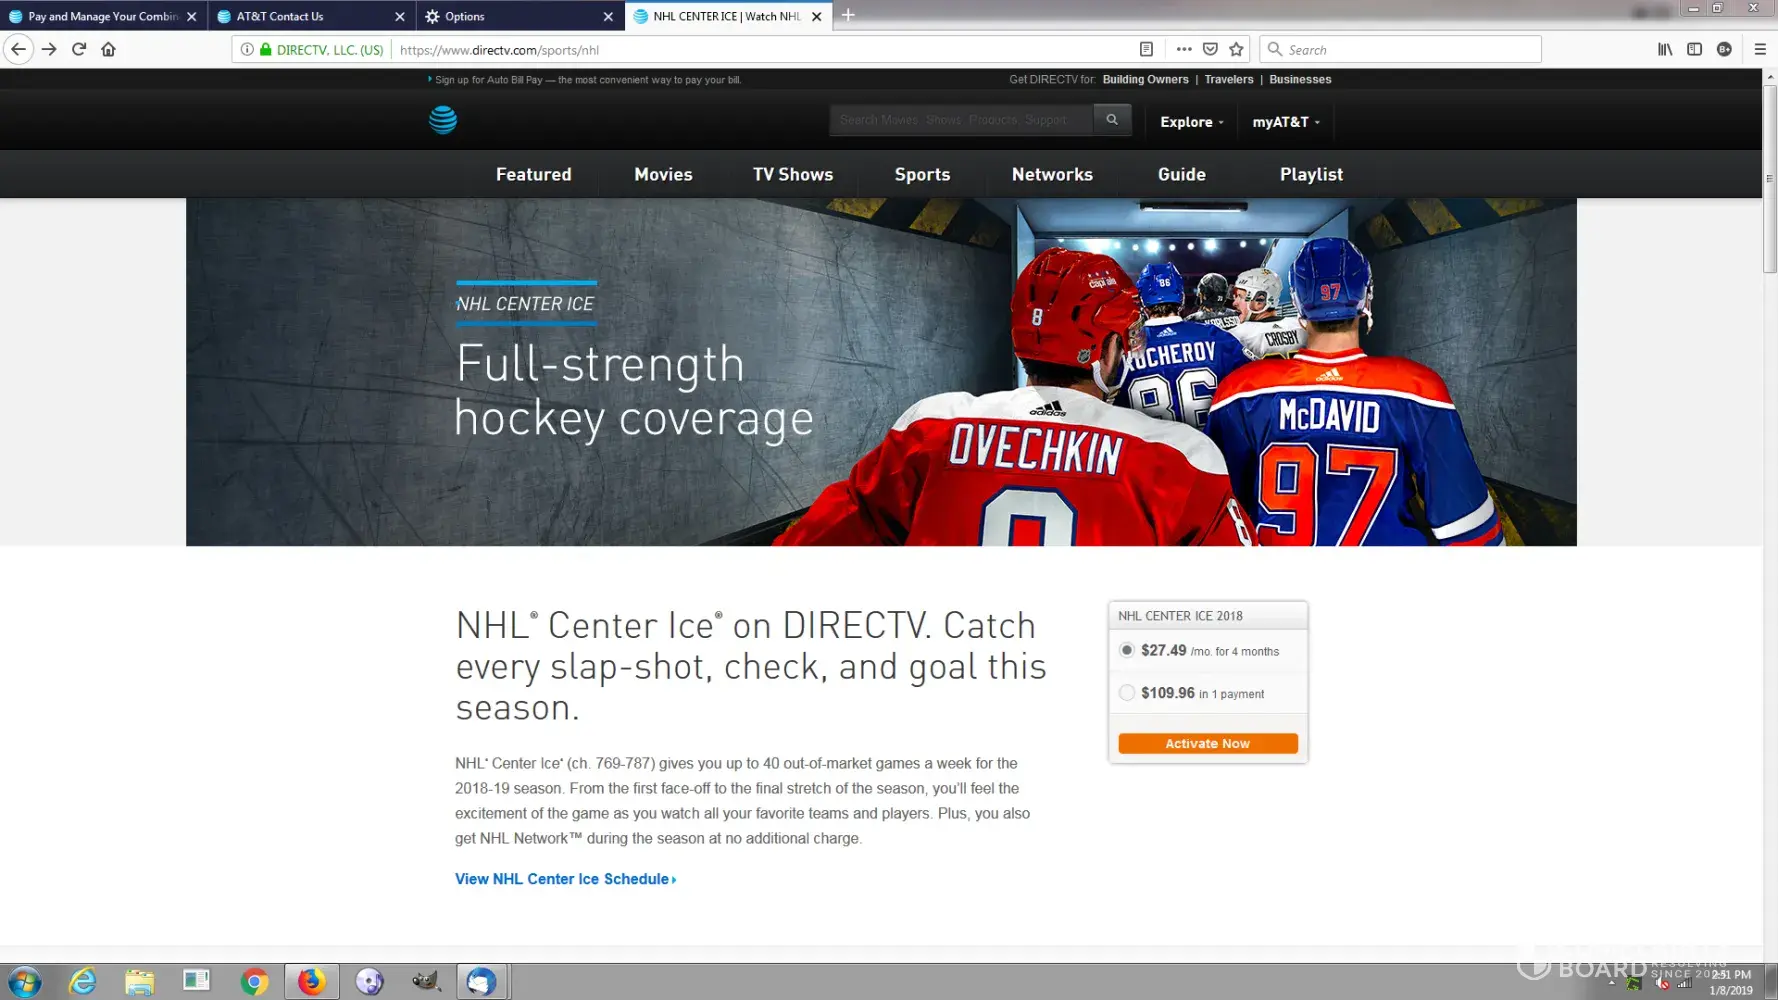Viewport: 1778px width, 1000px height.
Task: Click the site search magnifier button
Action: (x=1112, y=120)
